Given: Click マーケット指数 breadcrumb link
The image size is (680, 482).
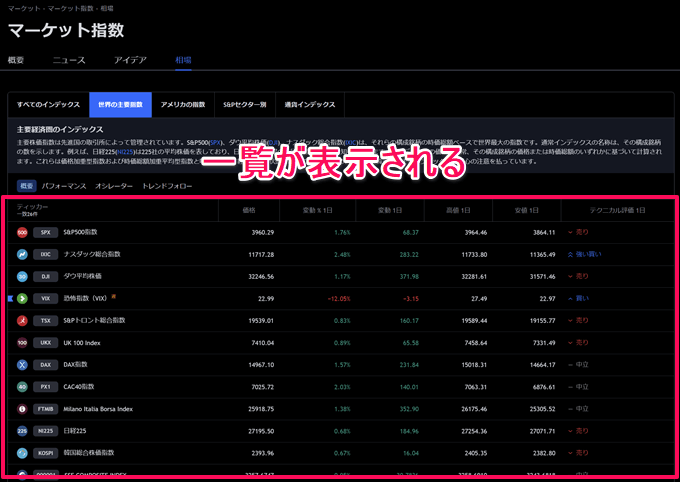Looking at the screenshot, I should point(71,9).
